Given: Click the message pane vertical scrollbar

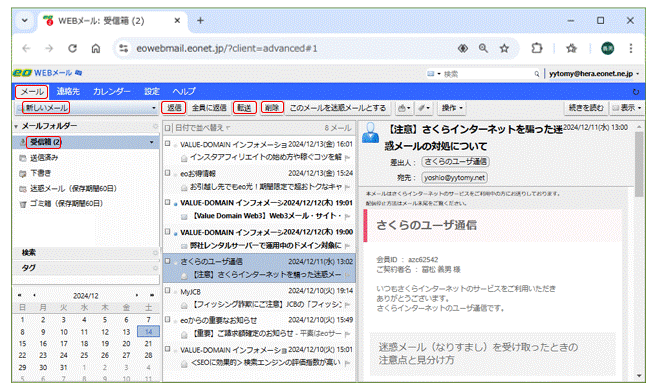Looking at the screenshot, I should click(x=639, y=164).
